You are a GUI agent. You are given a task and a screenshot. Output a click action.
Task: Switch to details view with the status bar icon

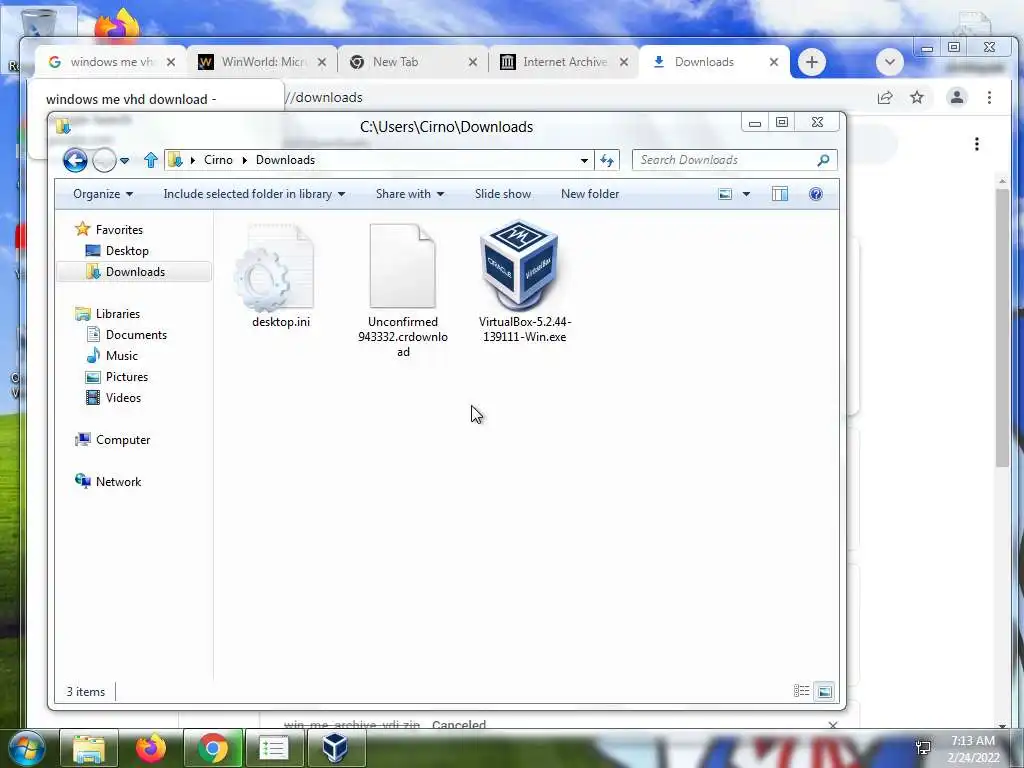[801, 691]
